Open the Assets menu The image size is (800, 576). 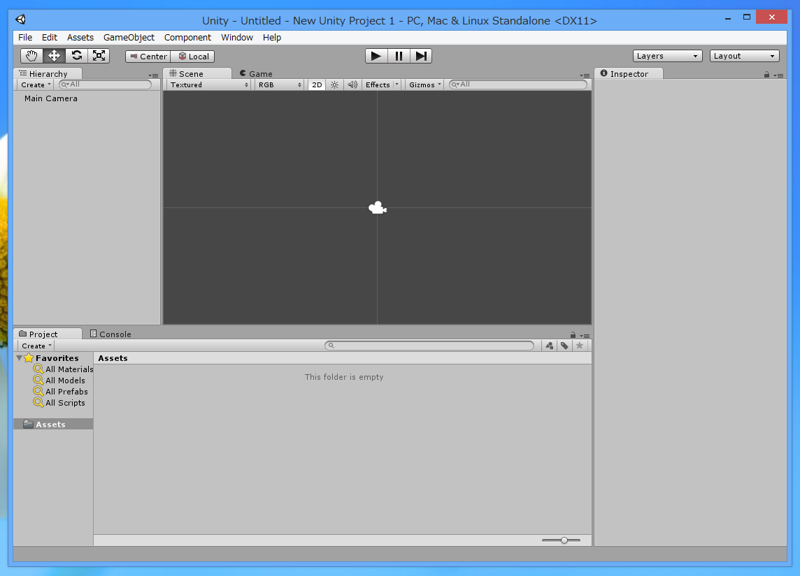coord(80,37)
